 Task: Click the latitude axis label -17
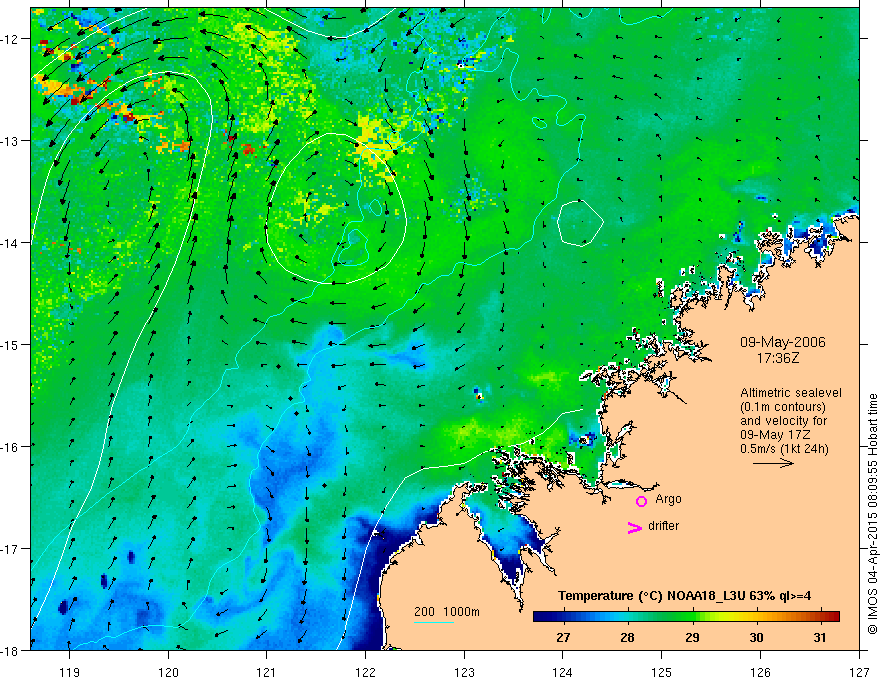(x=10, y=549)
